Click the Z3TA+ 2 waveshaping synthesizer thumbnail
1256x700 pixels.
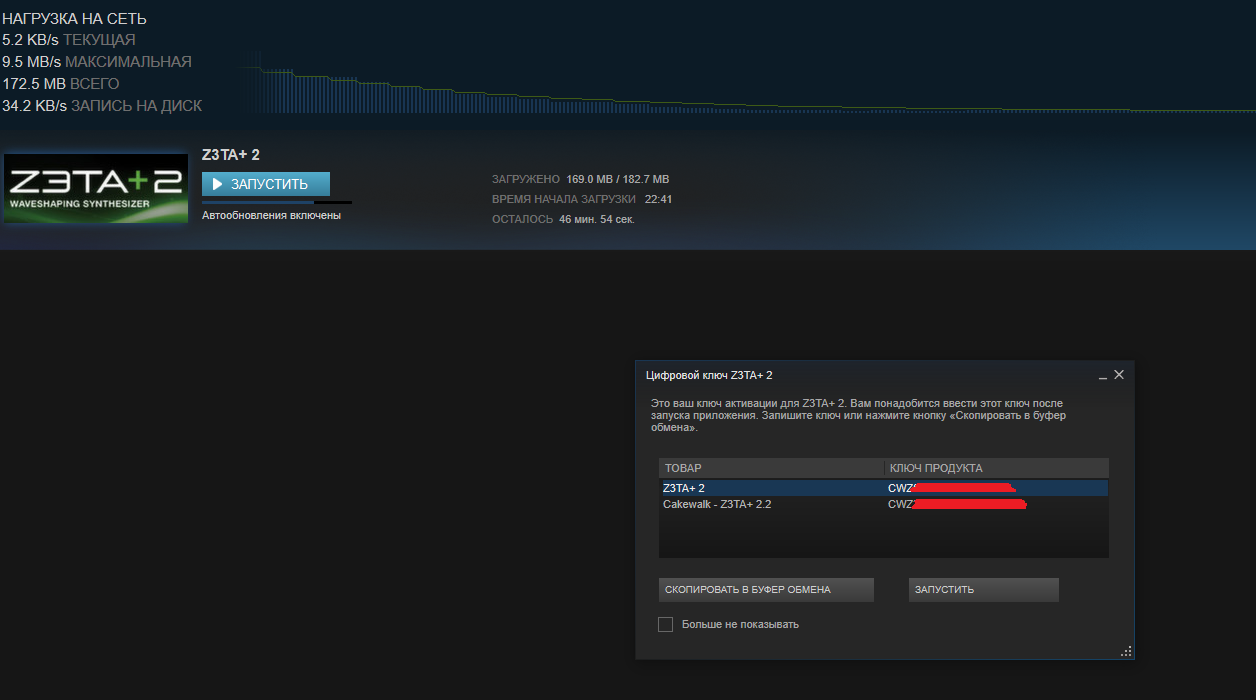[x=95, y=188]
